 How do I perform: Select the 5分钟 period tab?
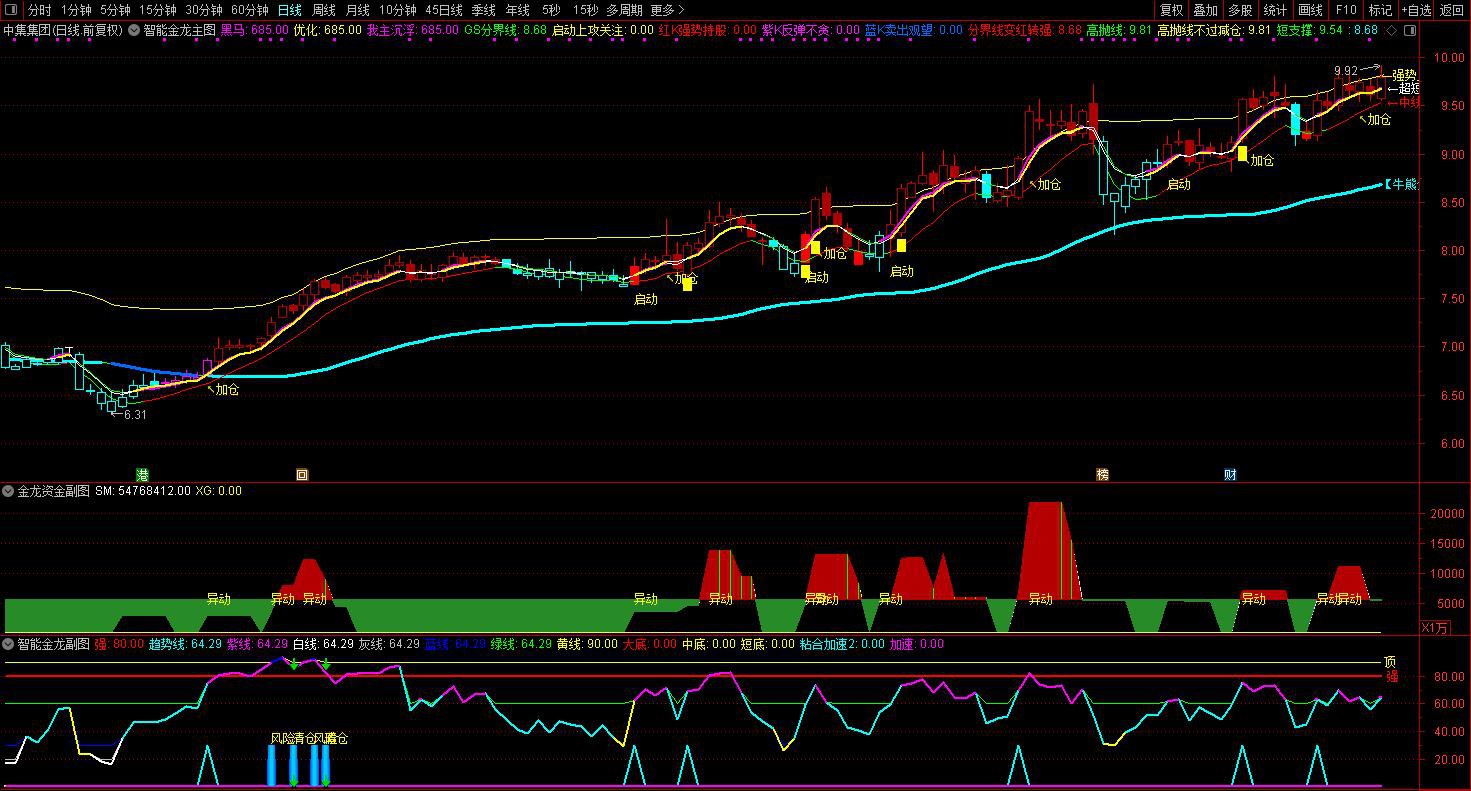tap(115, 10)
